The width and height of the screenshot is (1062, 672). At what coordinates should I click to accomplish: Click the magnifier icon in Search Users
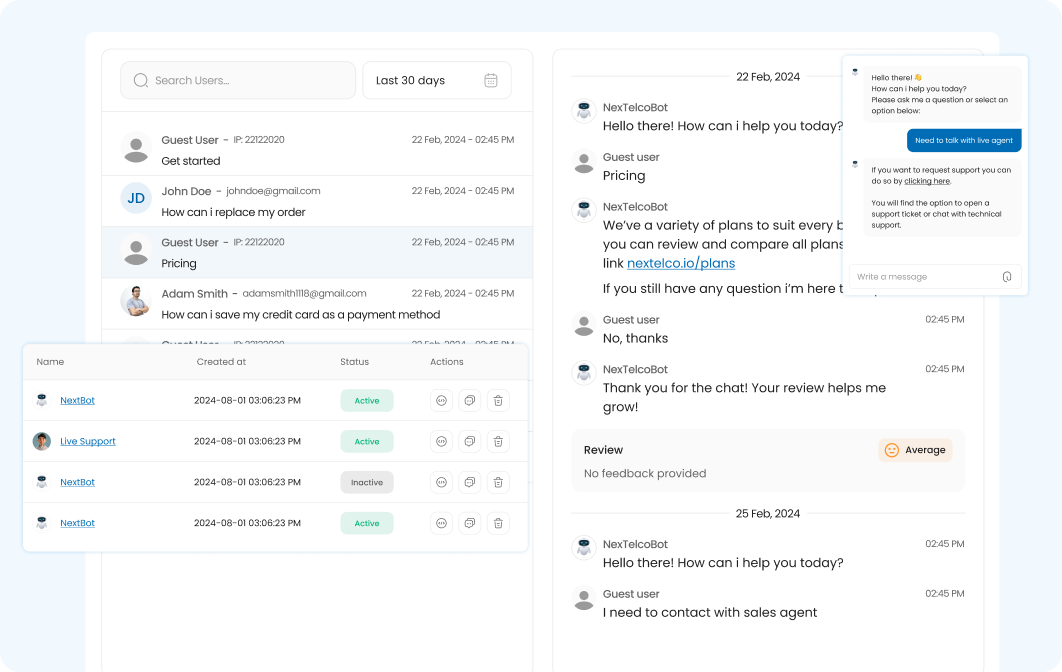click(x=141, y=80)
